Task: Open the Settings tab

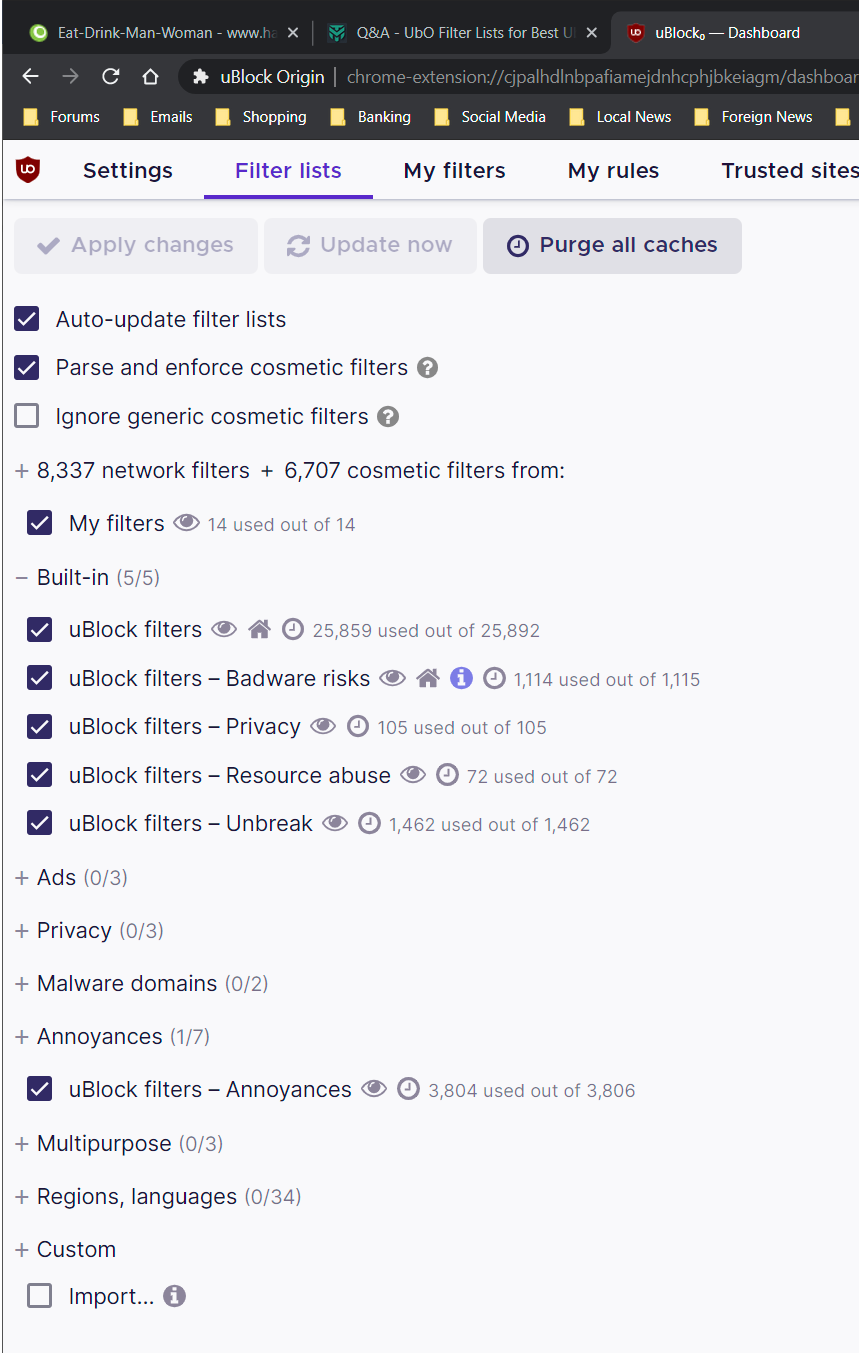Action: (127, 171)
